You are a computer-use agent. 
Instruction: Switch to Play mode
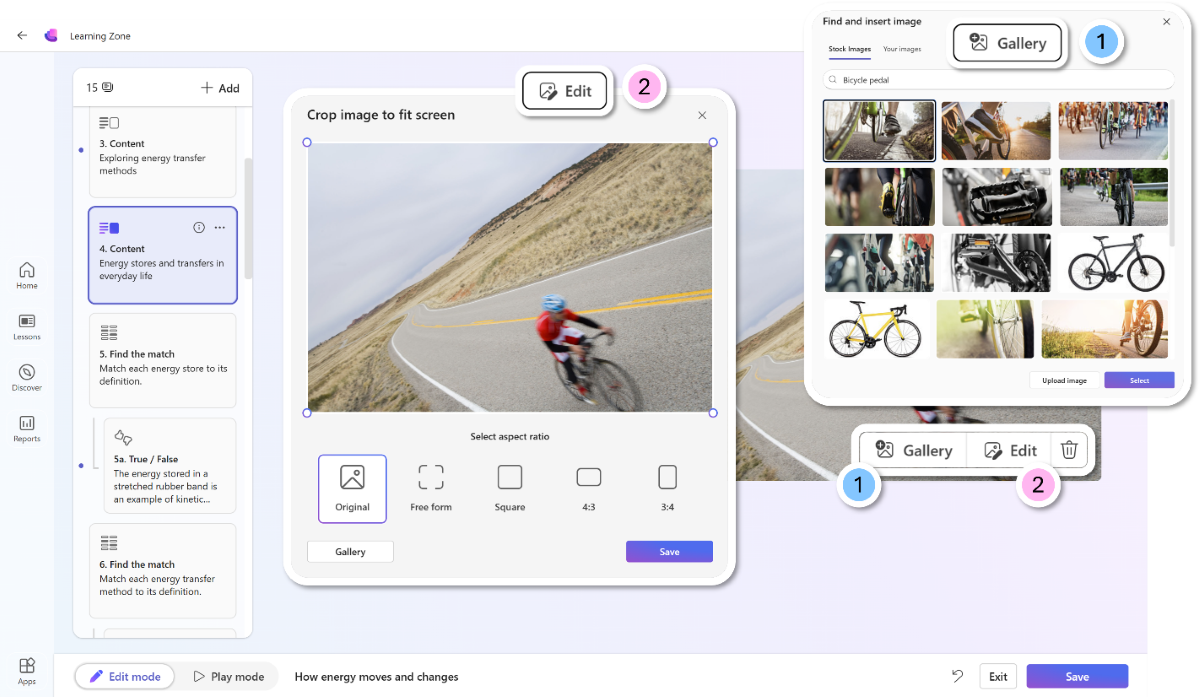pos(229,677)
